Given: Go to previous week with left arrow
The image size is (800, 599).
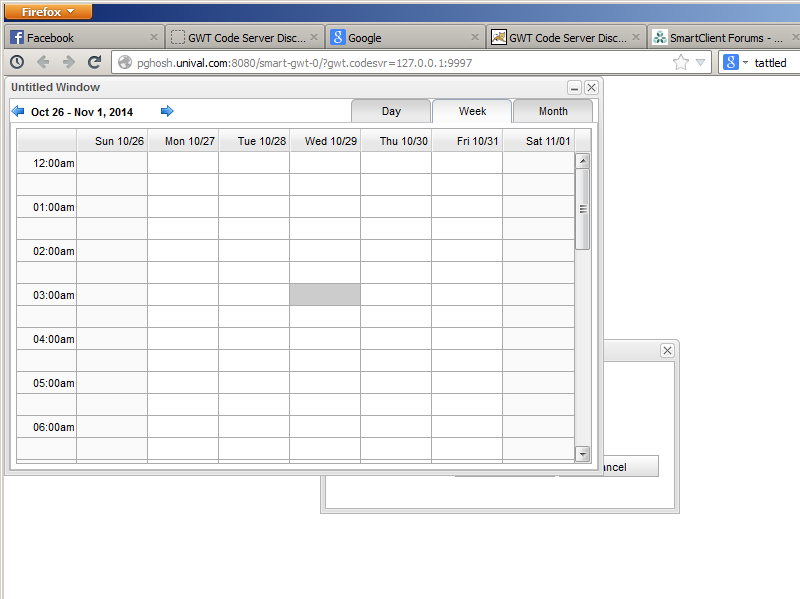Looking at the screenshot, I should tap(18, 111).
